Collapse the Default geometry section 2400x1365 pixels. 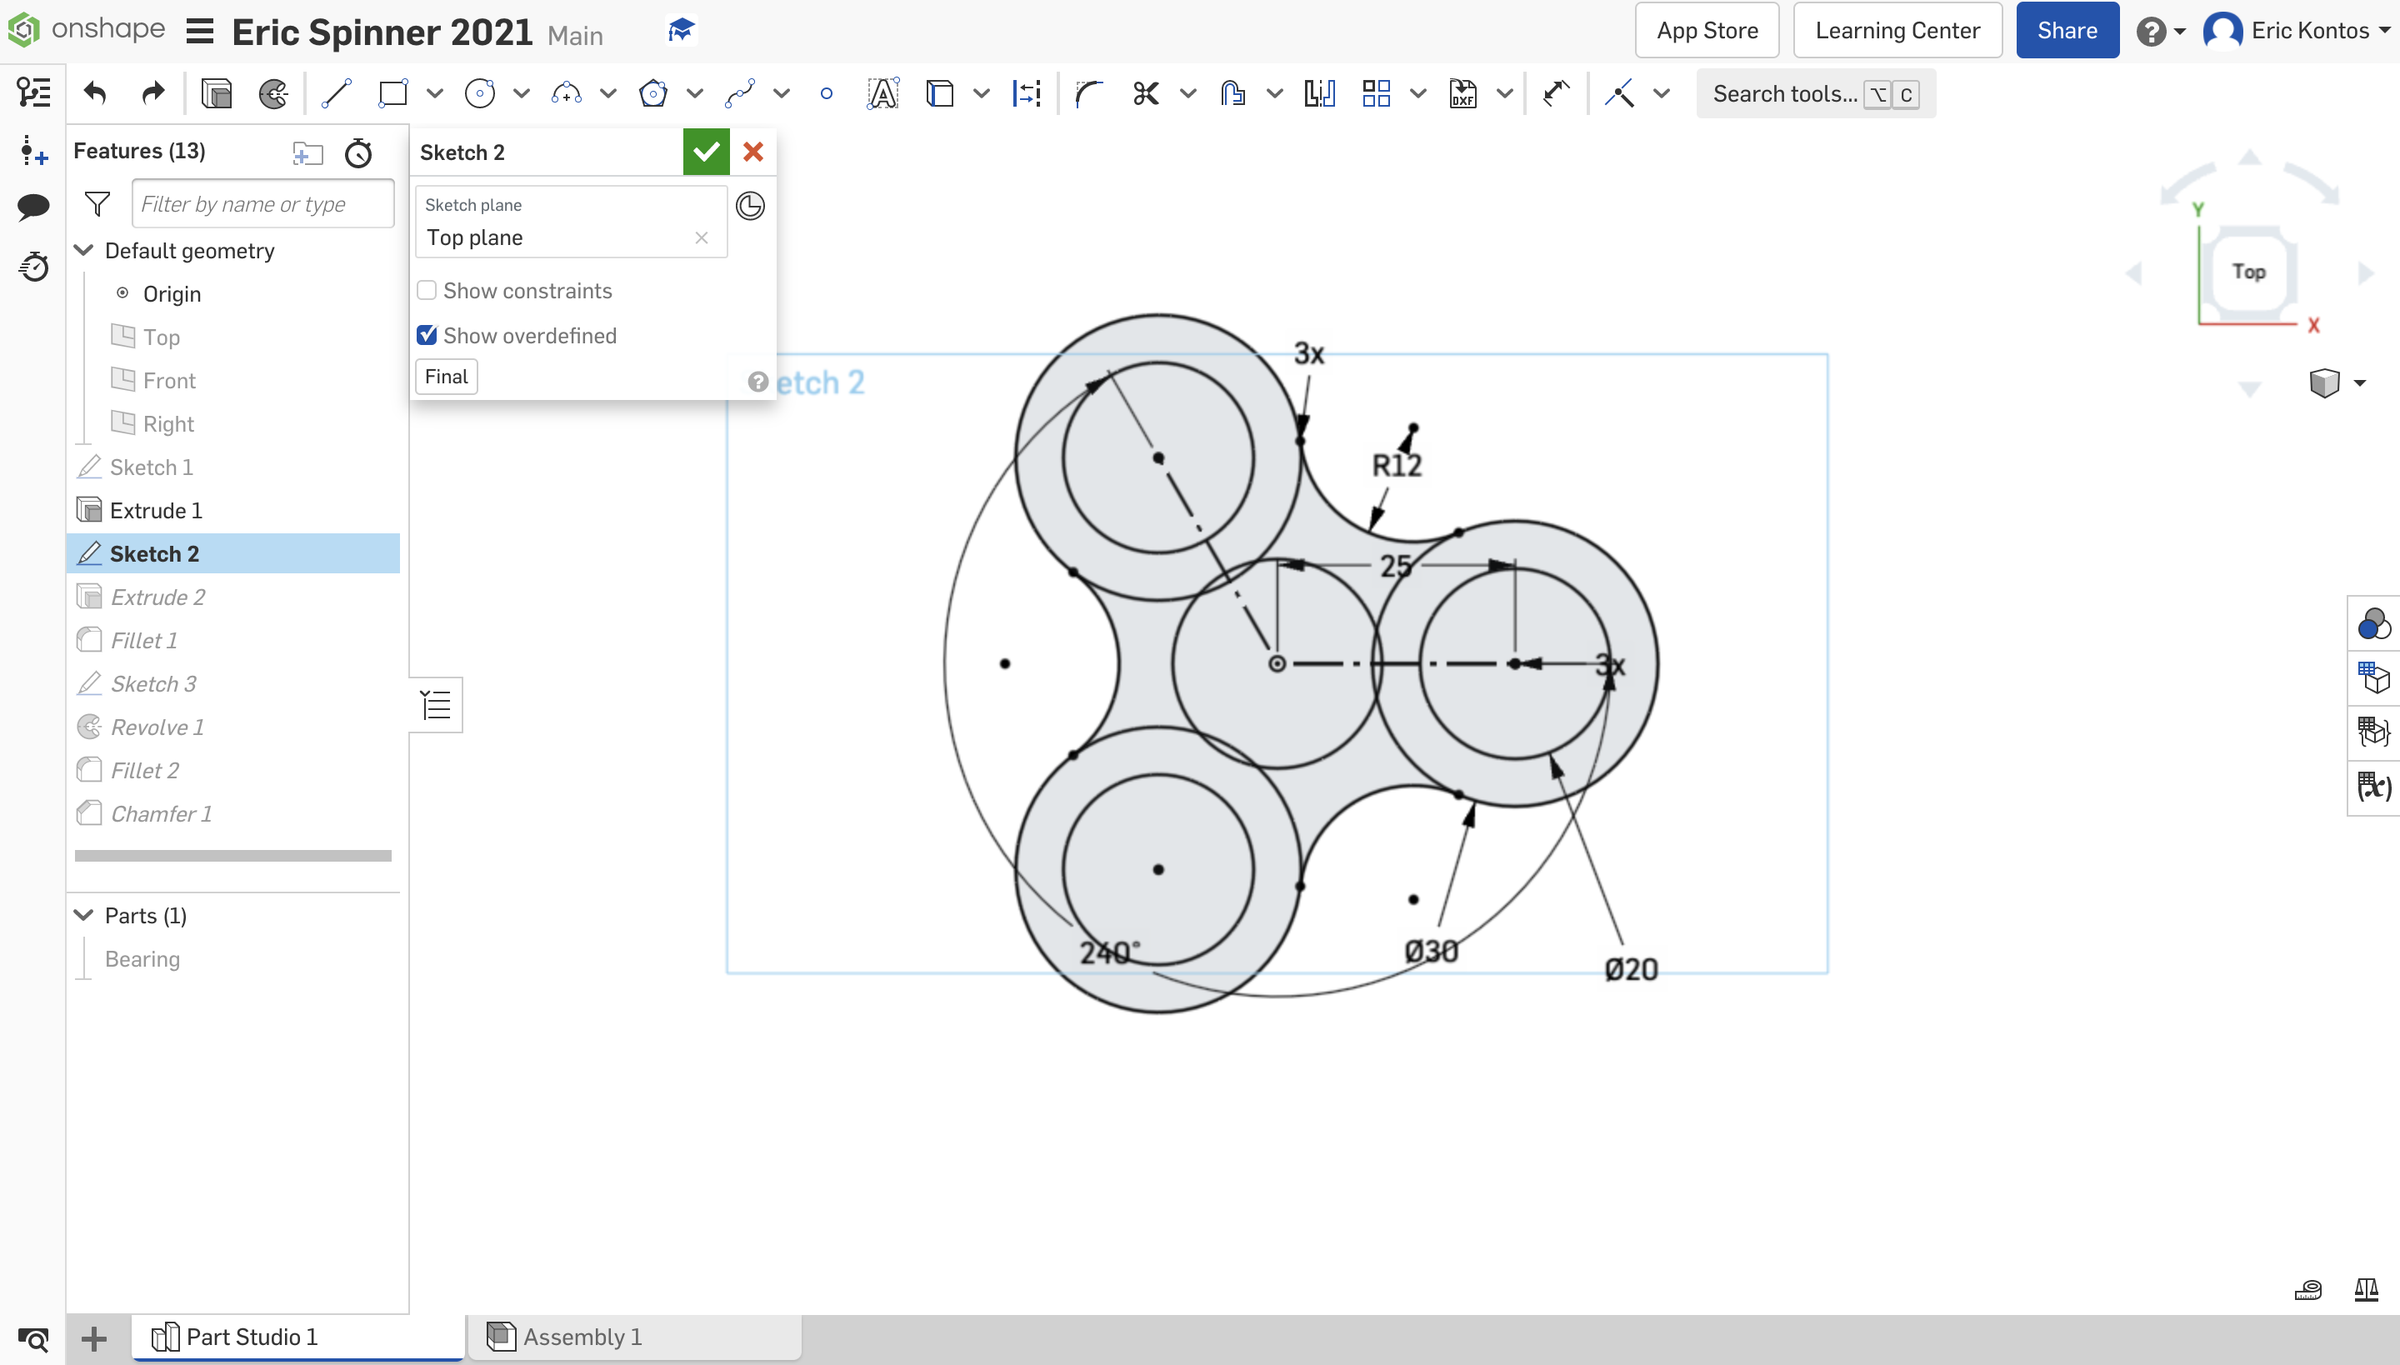(x=83, y=250)
